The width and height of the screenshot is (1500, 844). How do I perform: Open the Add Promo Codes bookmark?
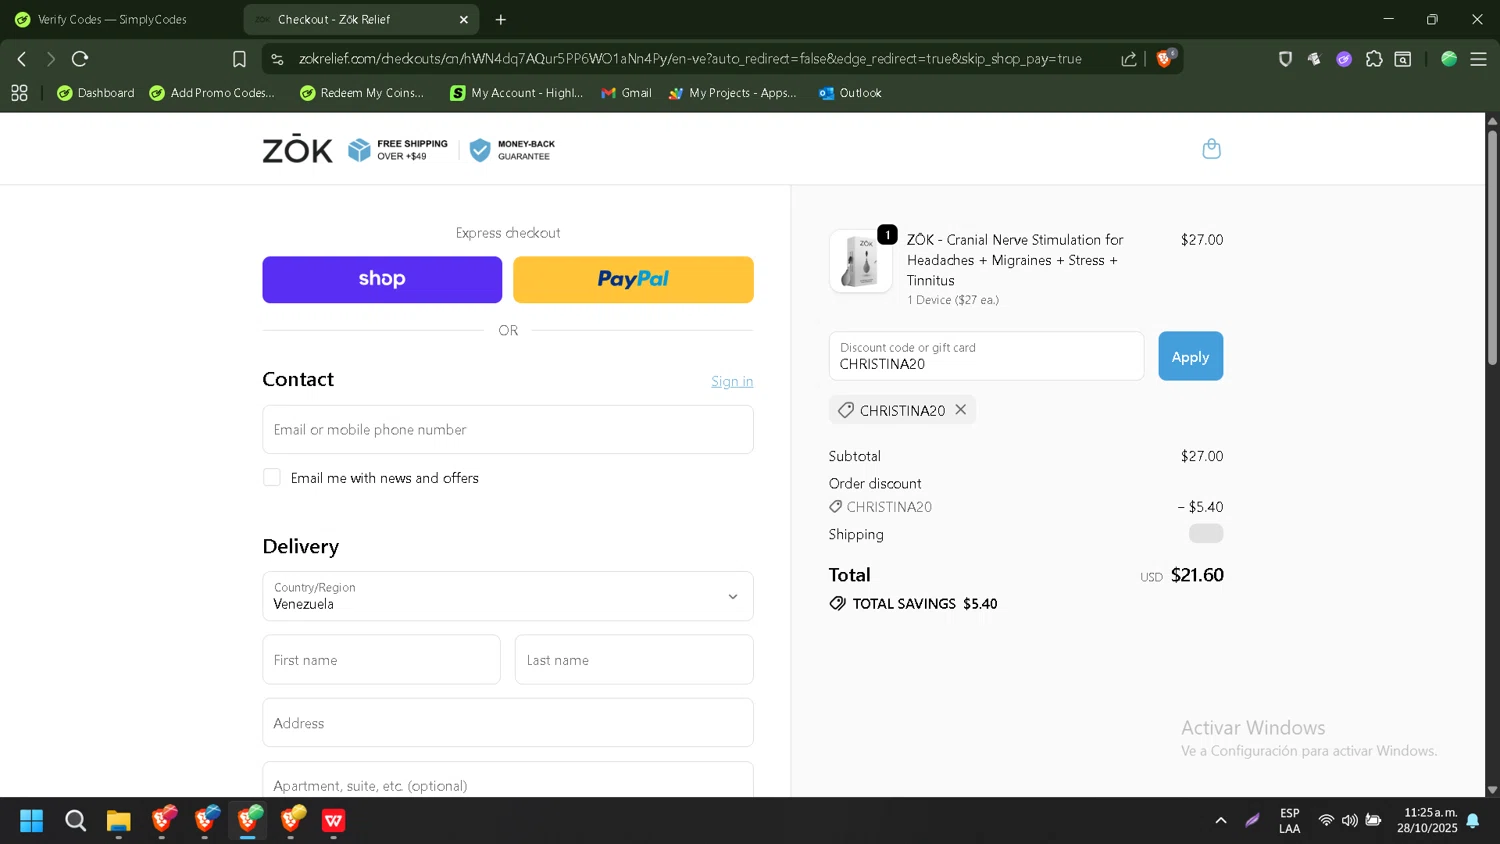tap(212, 93)
